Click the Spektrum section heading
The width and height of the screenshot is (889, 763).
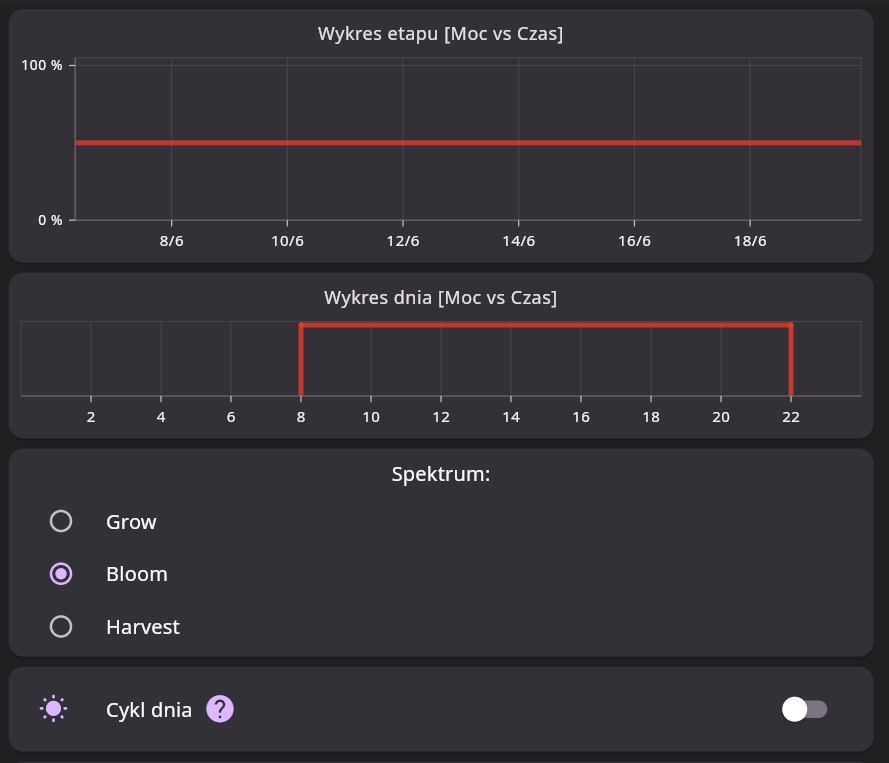pyautogui.click(x=440, y=474)
